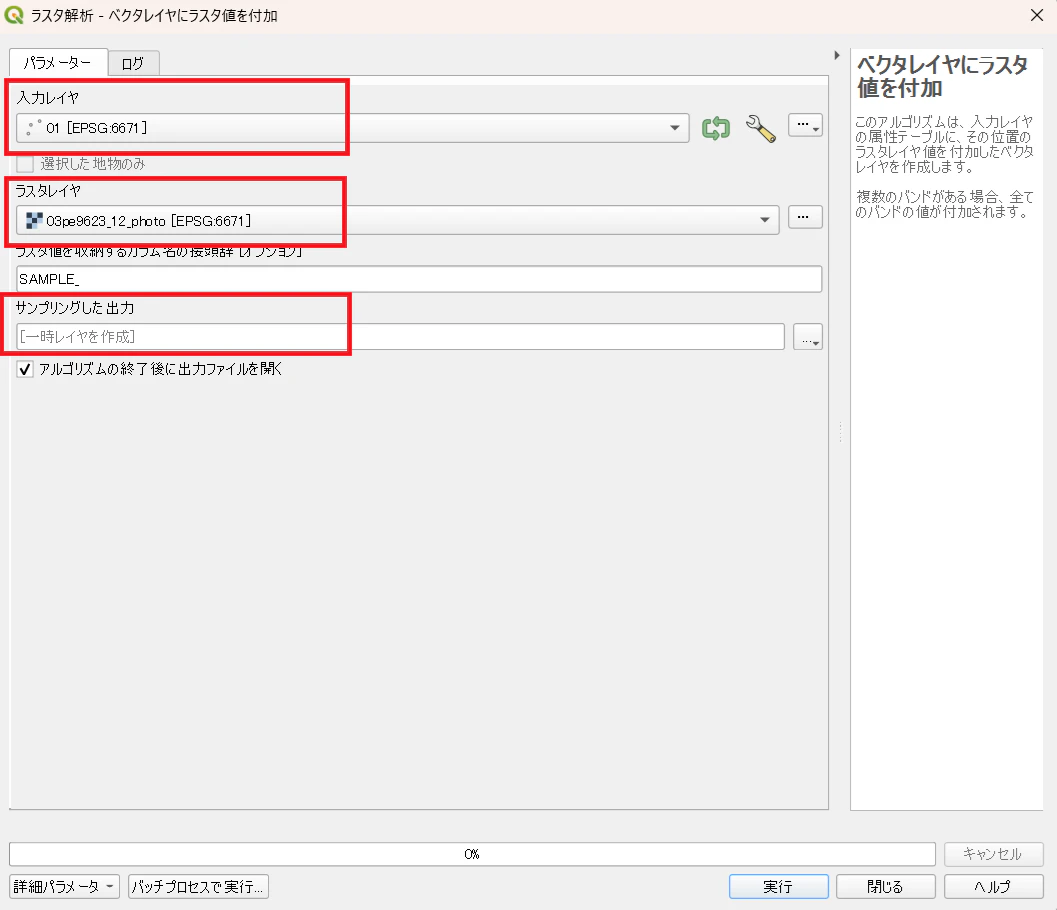Viewport: 1057px width, 910px height.
Task: Click the サンプリングした出力 output path field
Action: click(400, 337)
